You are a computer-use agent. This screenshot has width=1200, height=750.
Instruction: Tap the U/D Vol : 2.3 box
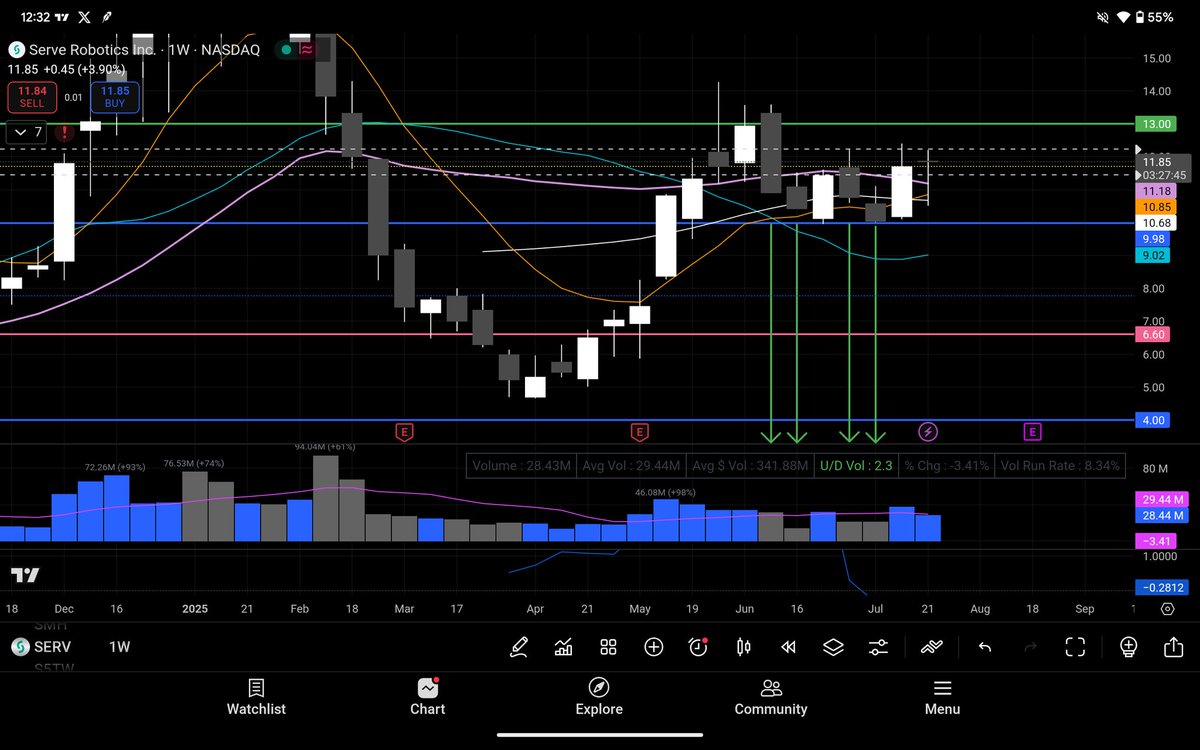coord(856,465)
